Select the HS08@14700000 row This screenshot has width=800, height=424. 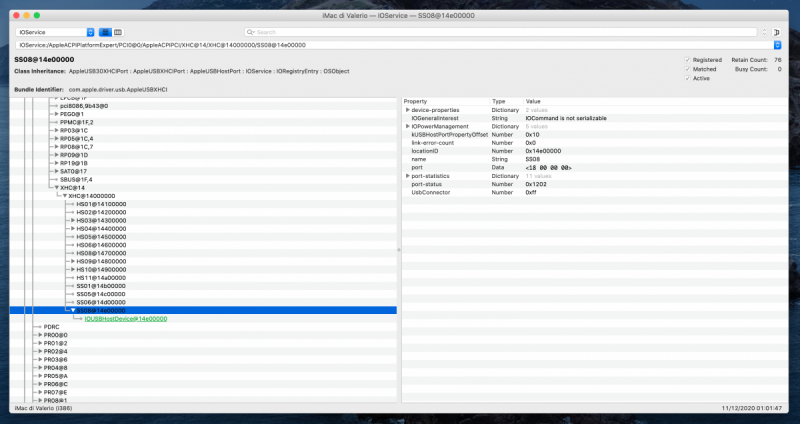pyautogui.click(x=203, y=253)
